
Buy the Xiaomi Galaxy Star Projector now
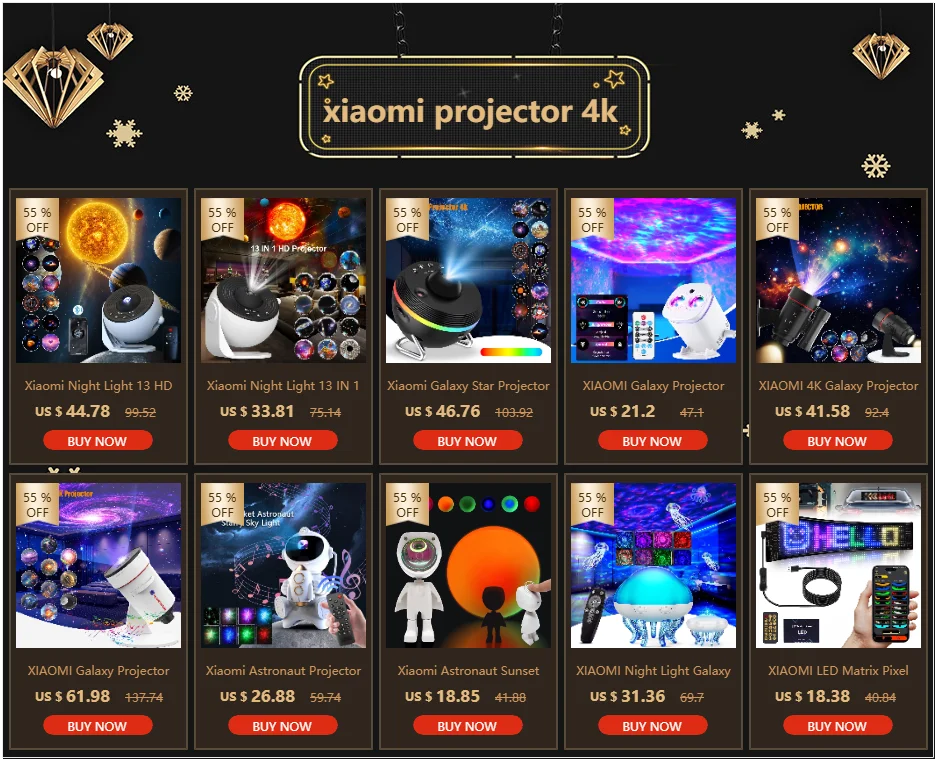pos(468,441)
